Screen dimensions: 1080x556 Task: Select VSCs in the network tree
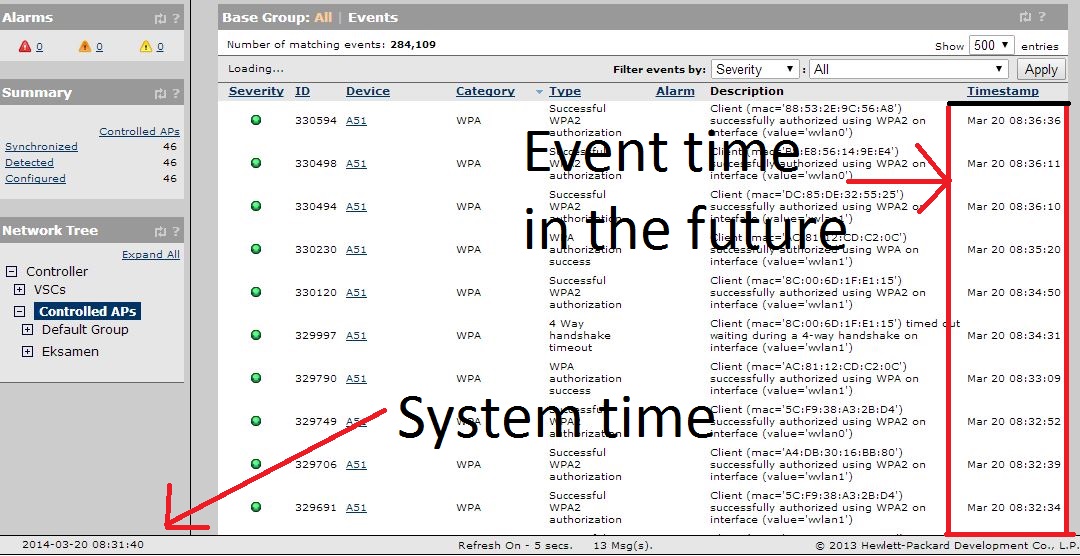tap(50, 289)
